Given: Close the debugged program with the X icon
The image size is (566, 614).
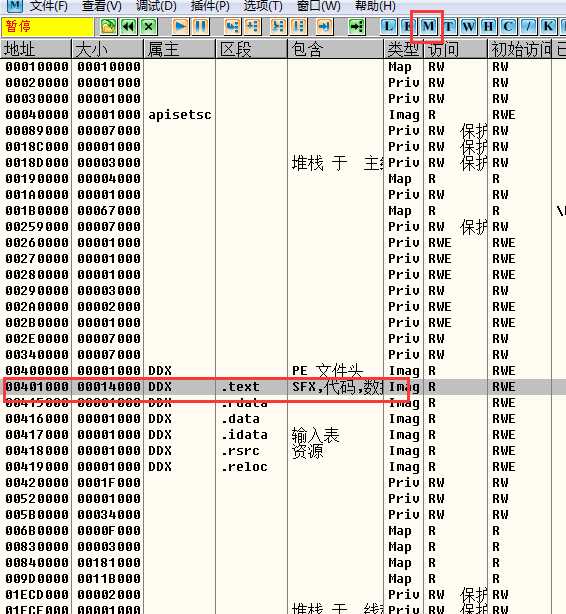Looking at the screenshot, I should click(x=148, y=27).
